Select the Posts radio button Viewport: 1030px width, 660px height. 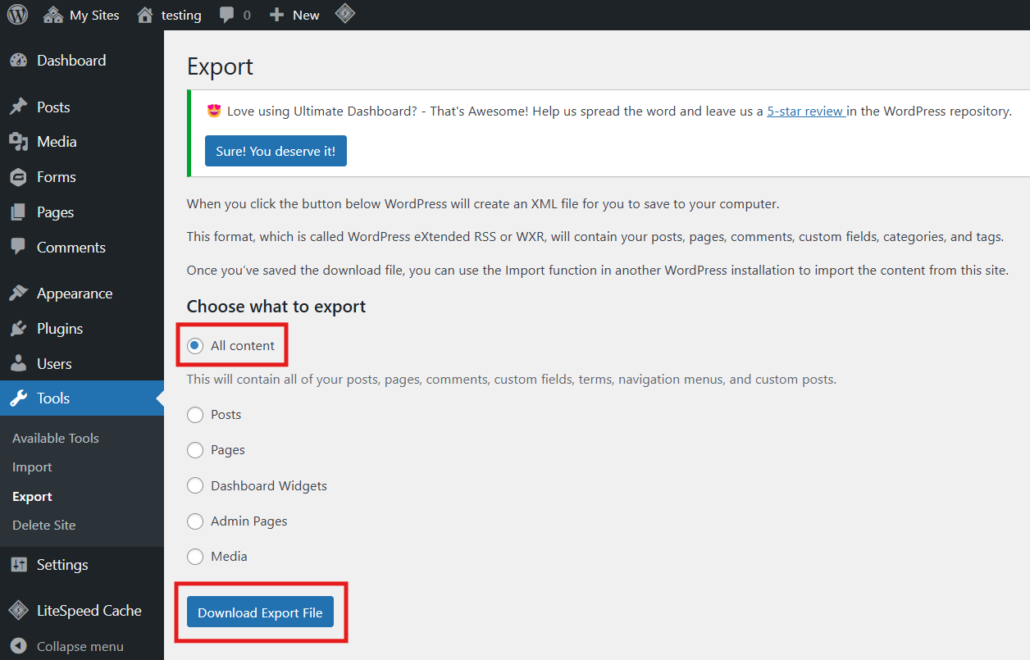[195, 414]
